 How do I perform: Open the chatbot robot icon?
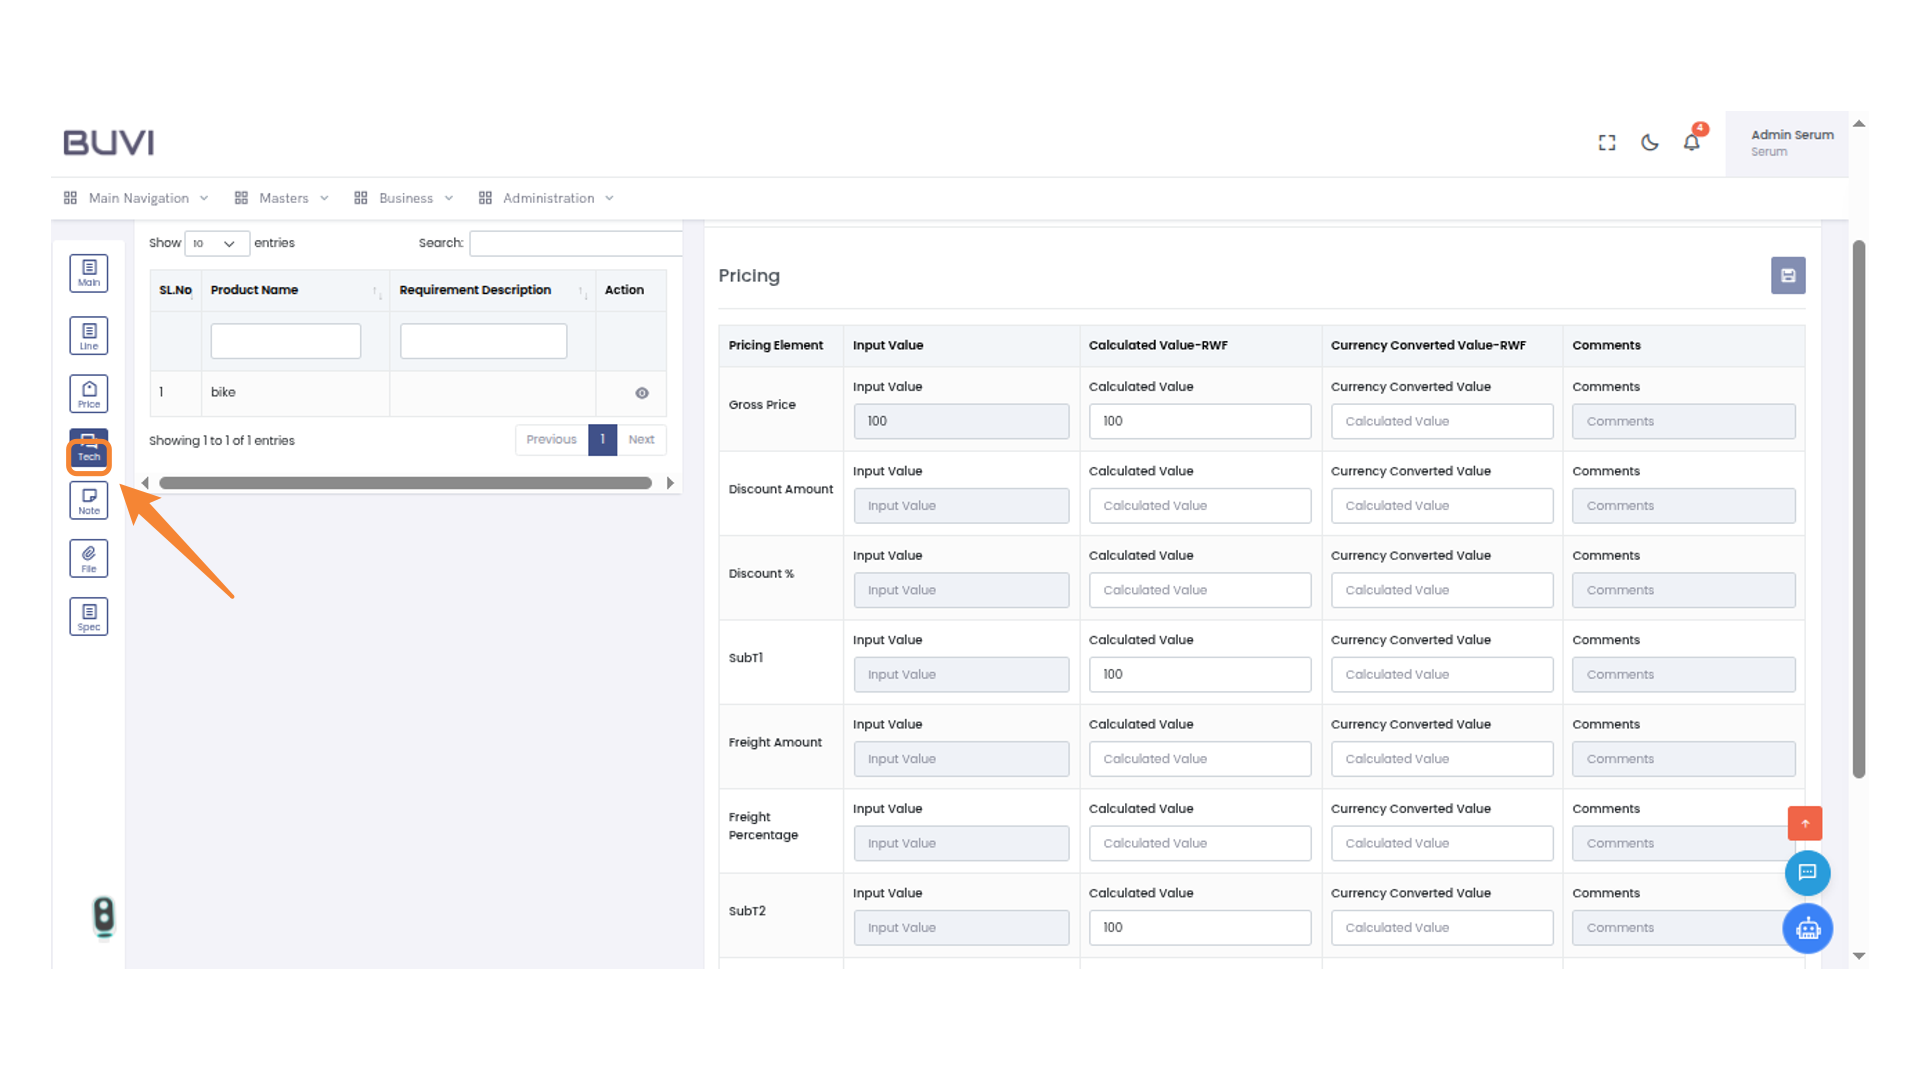point(1807,929)
